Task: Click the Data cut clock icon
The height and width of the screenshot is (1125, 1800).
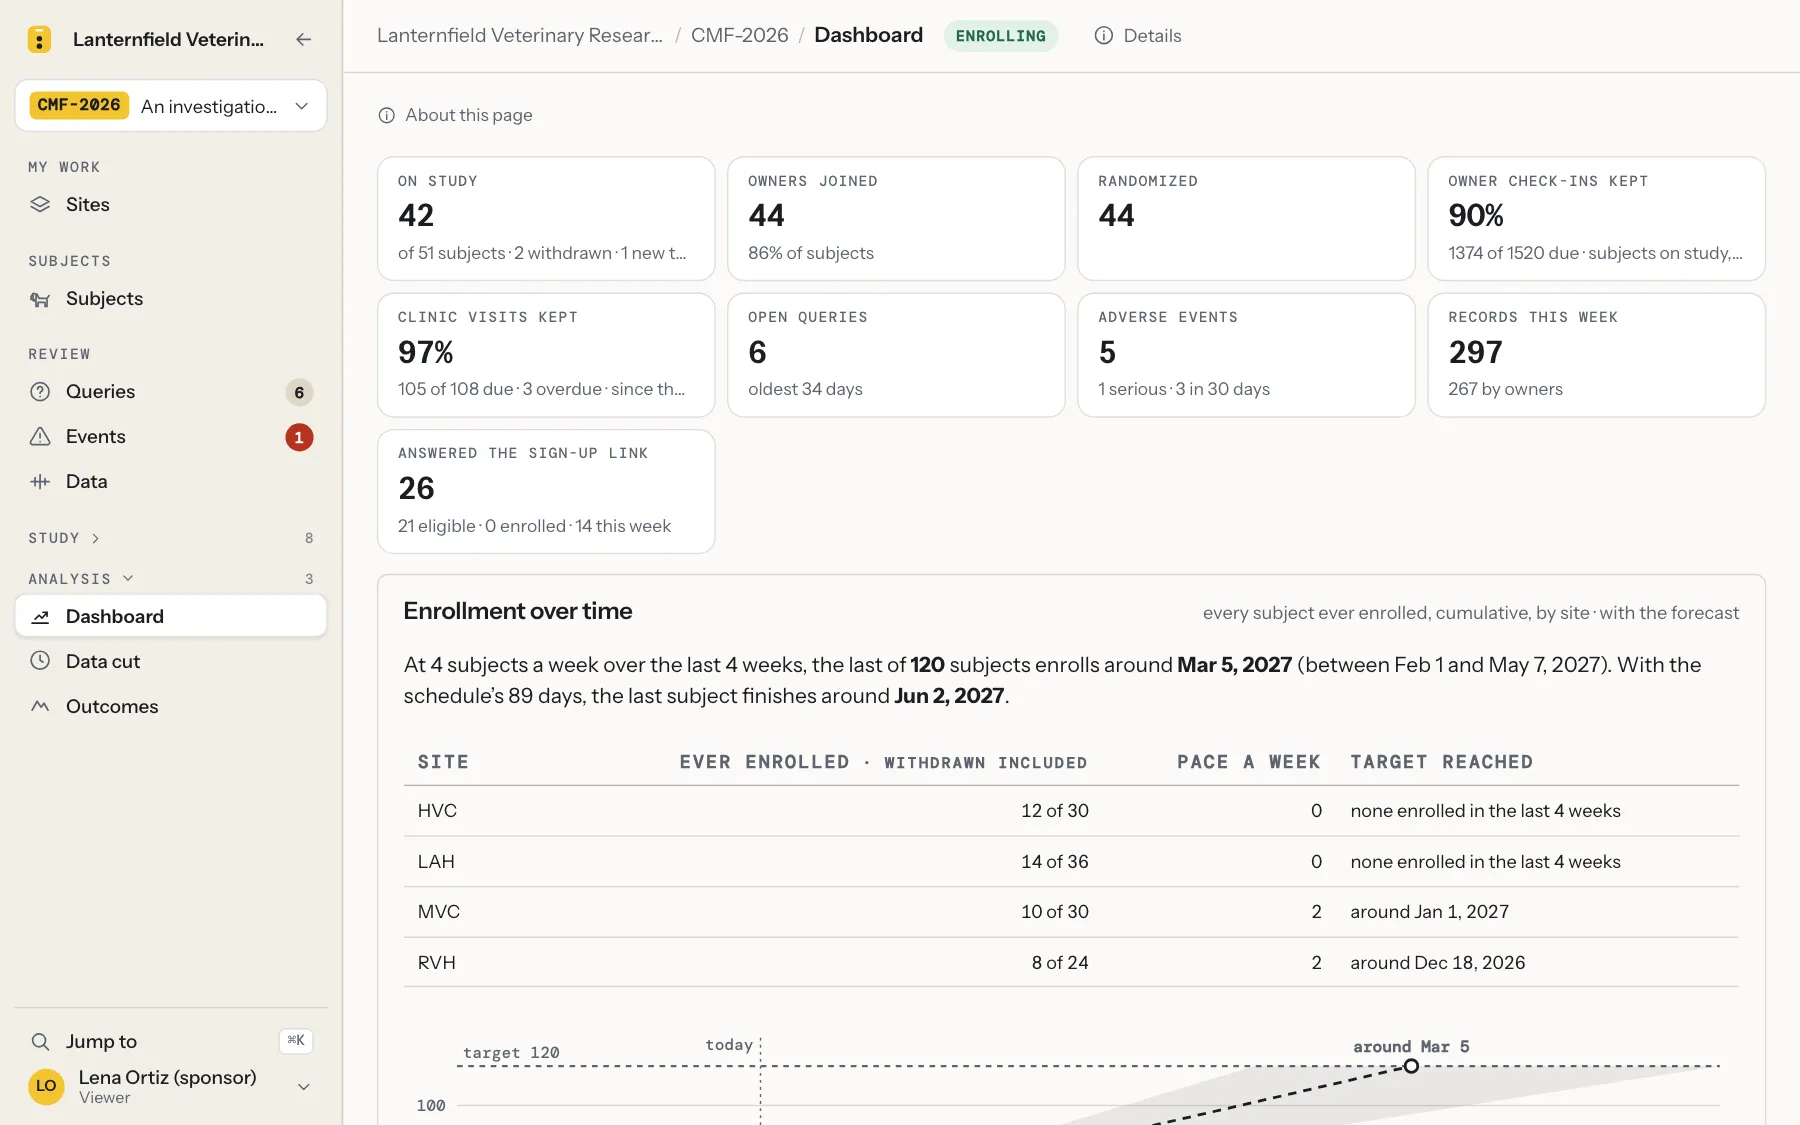Action: click(40, 661)
